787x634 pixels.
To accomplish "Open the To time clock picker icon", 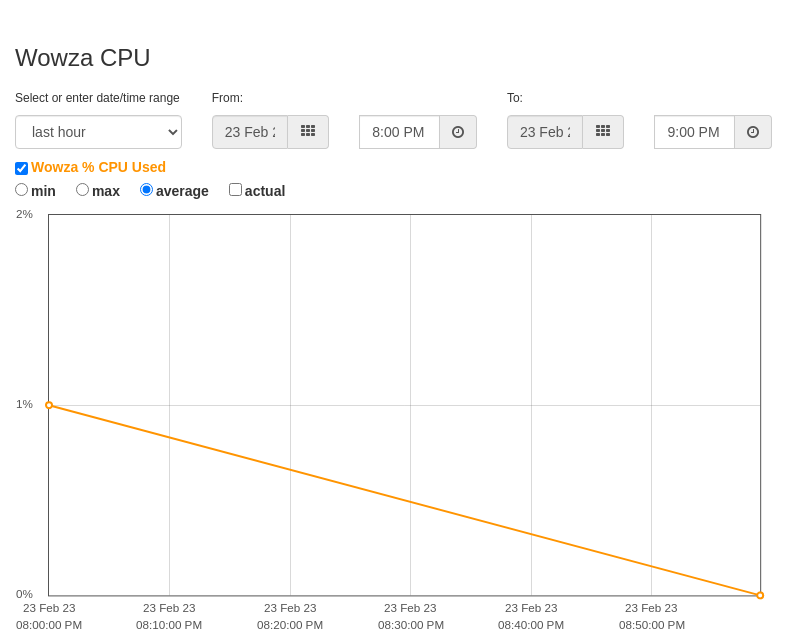I will [753, 132].
